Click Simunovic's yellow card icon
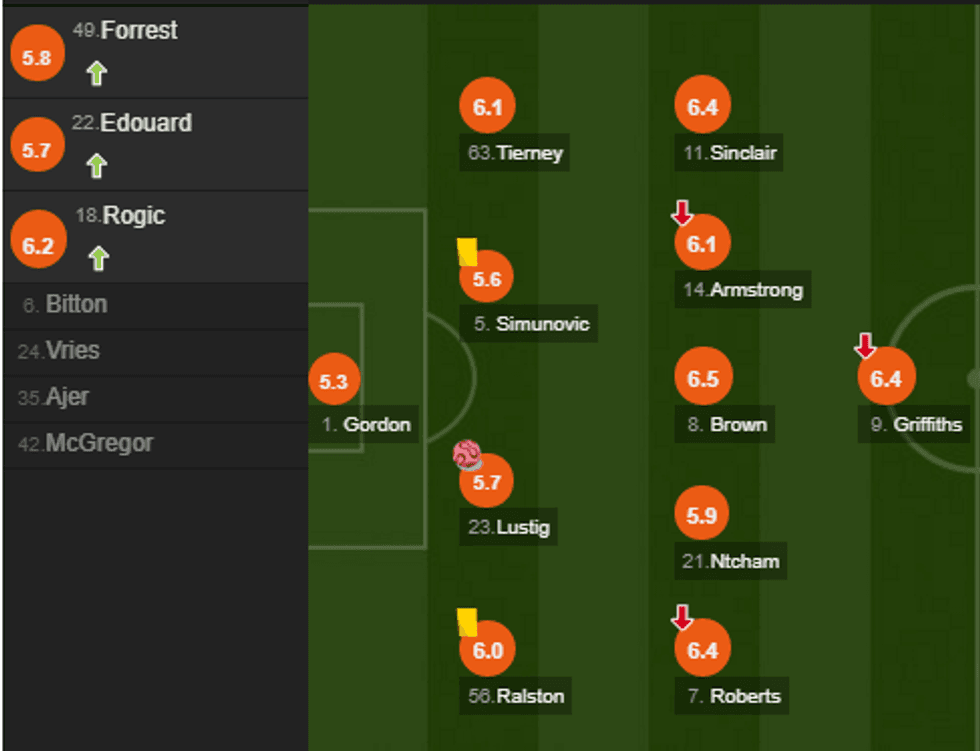The width and height of the screenshot is (980, 751). 467,251
